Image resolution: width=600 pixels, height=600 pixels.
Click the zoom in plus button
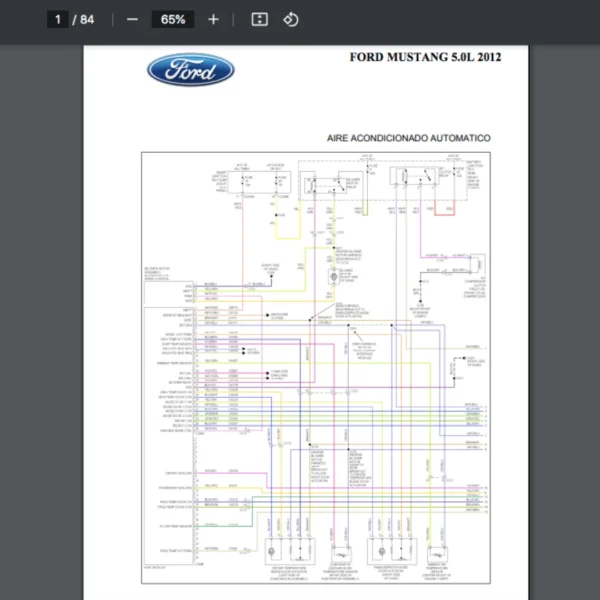(213, 19)
